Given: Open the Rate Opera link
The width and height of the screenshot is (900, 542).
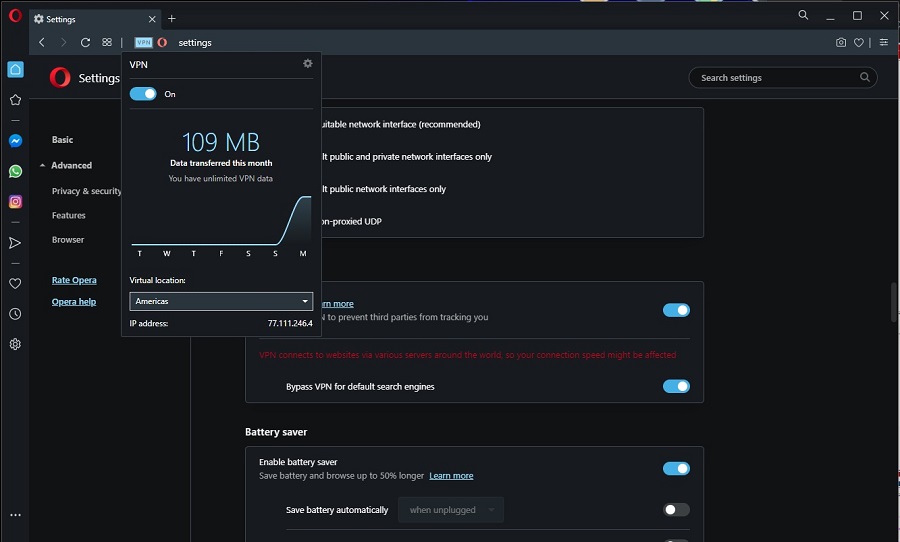Looking at the screenshot, I should point(74,280).
